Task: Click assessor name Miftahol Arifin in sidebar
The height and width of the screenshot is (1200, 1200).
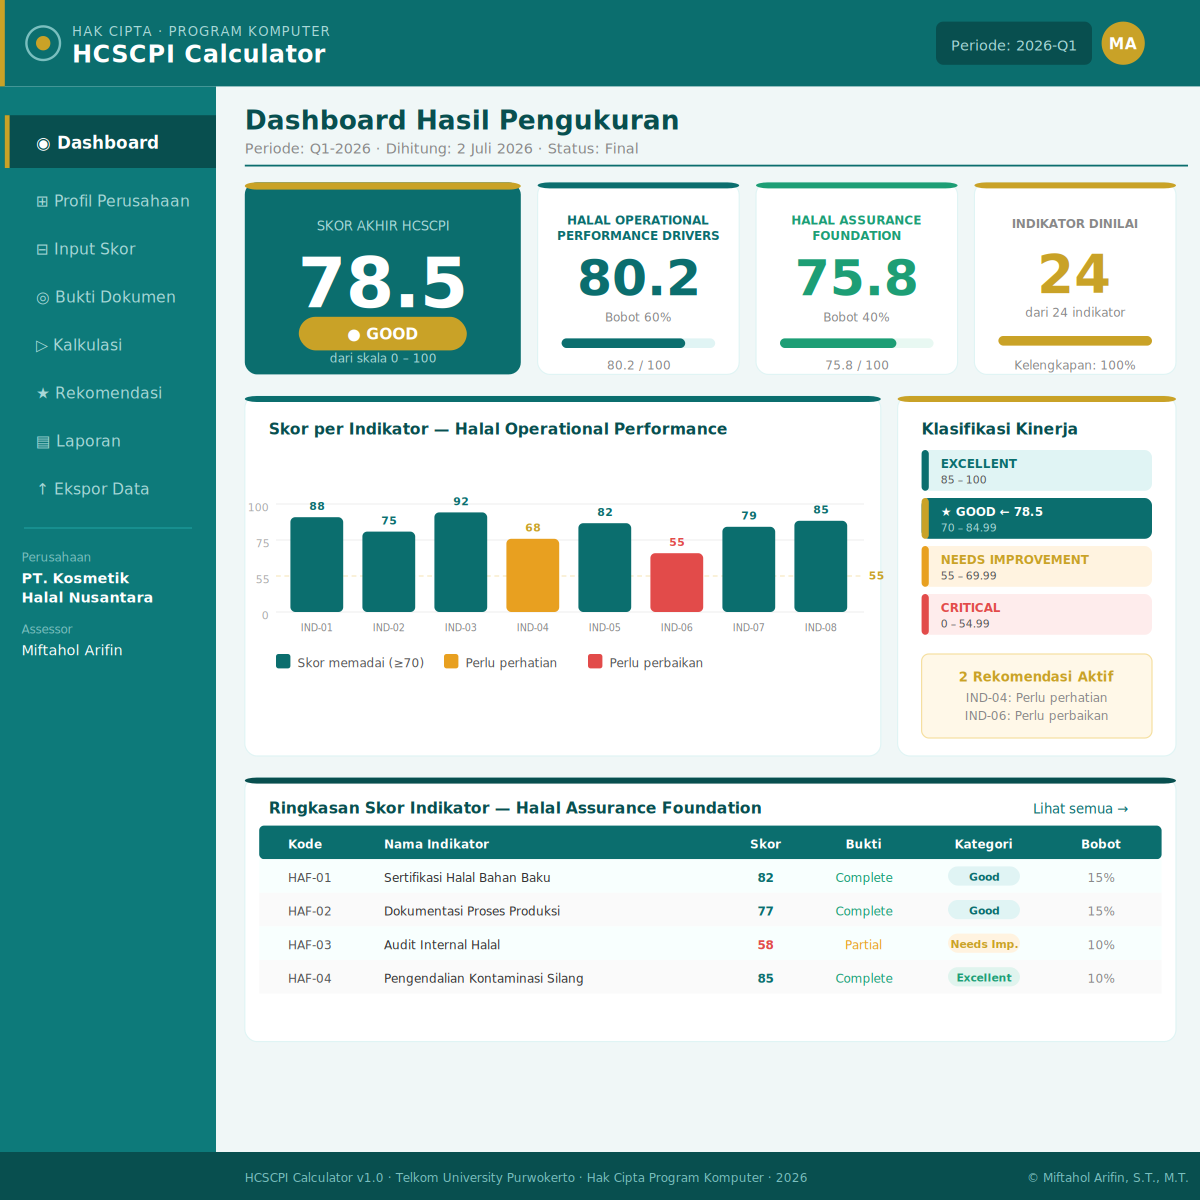Action: (x=72, y=650)
